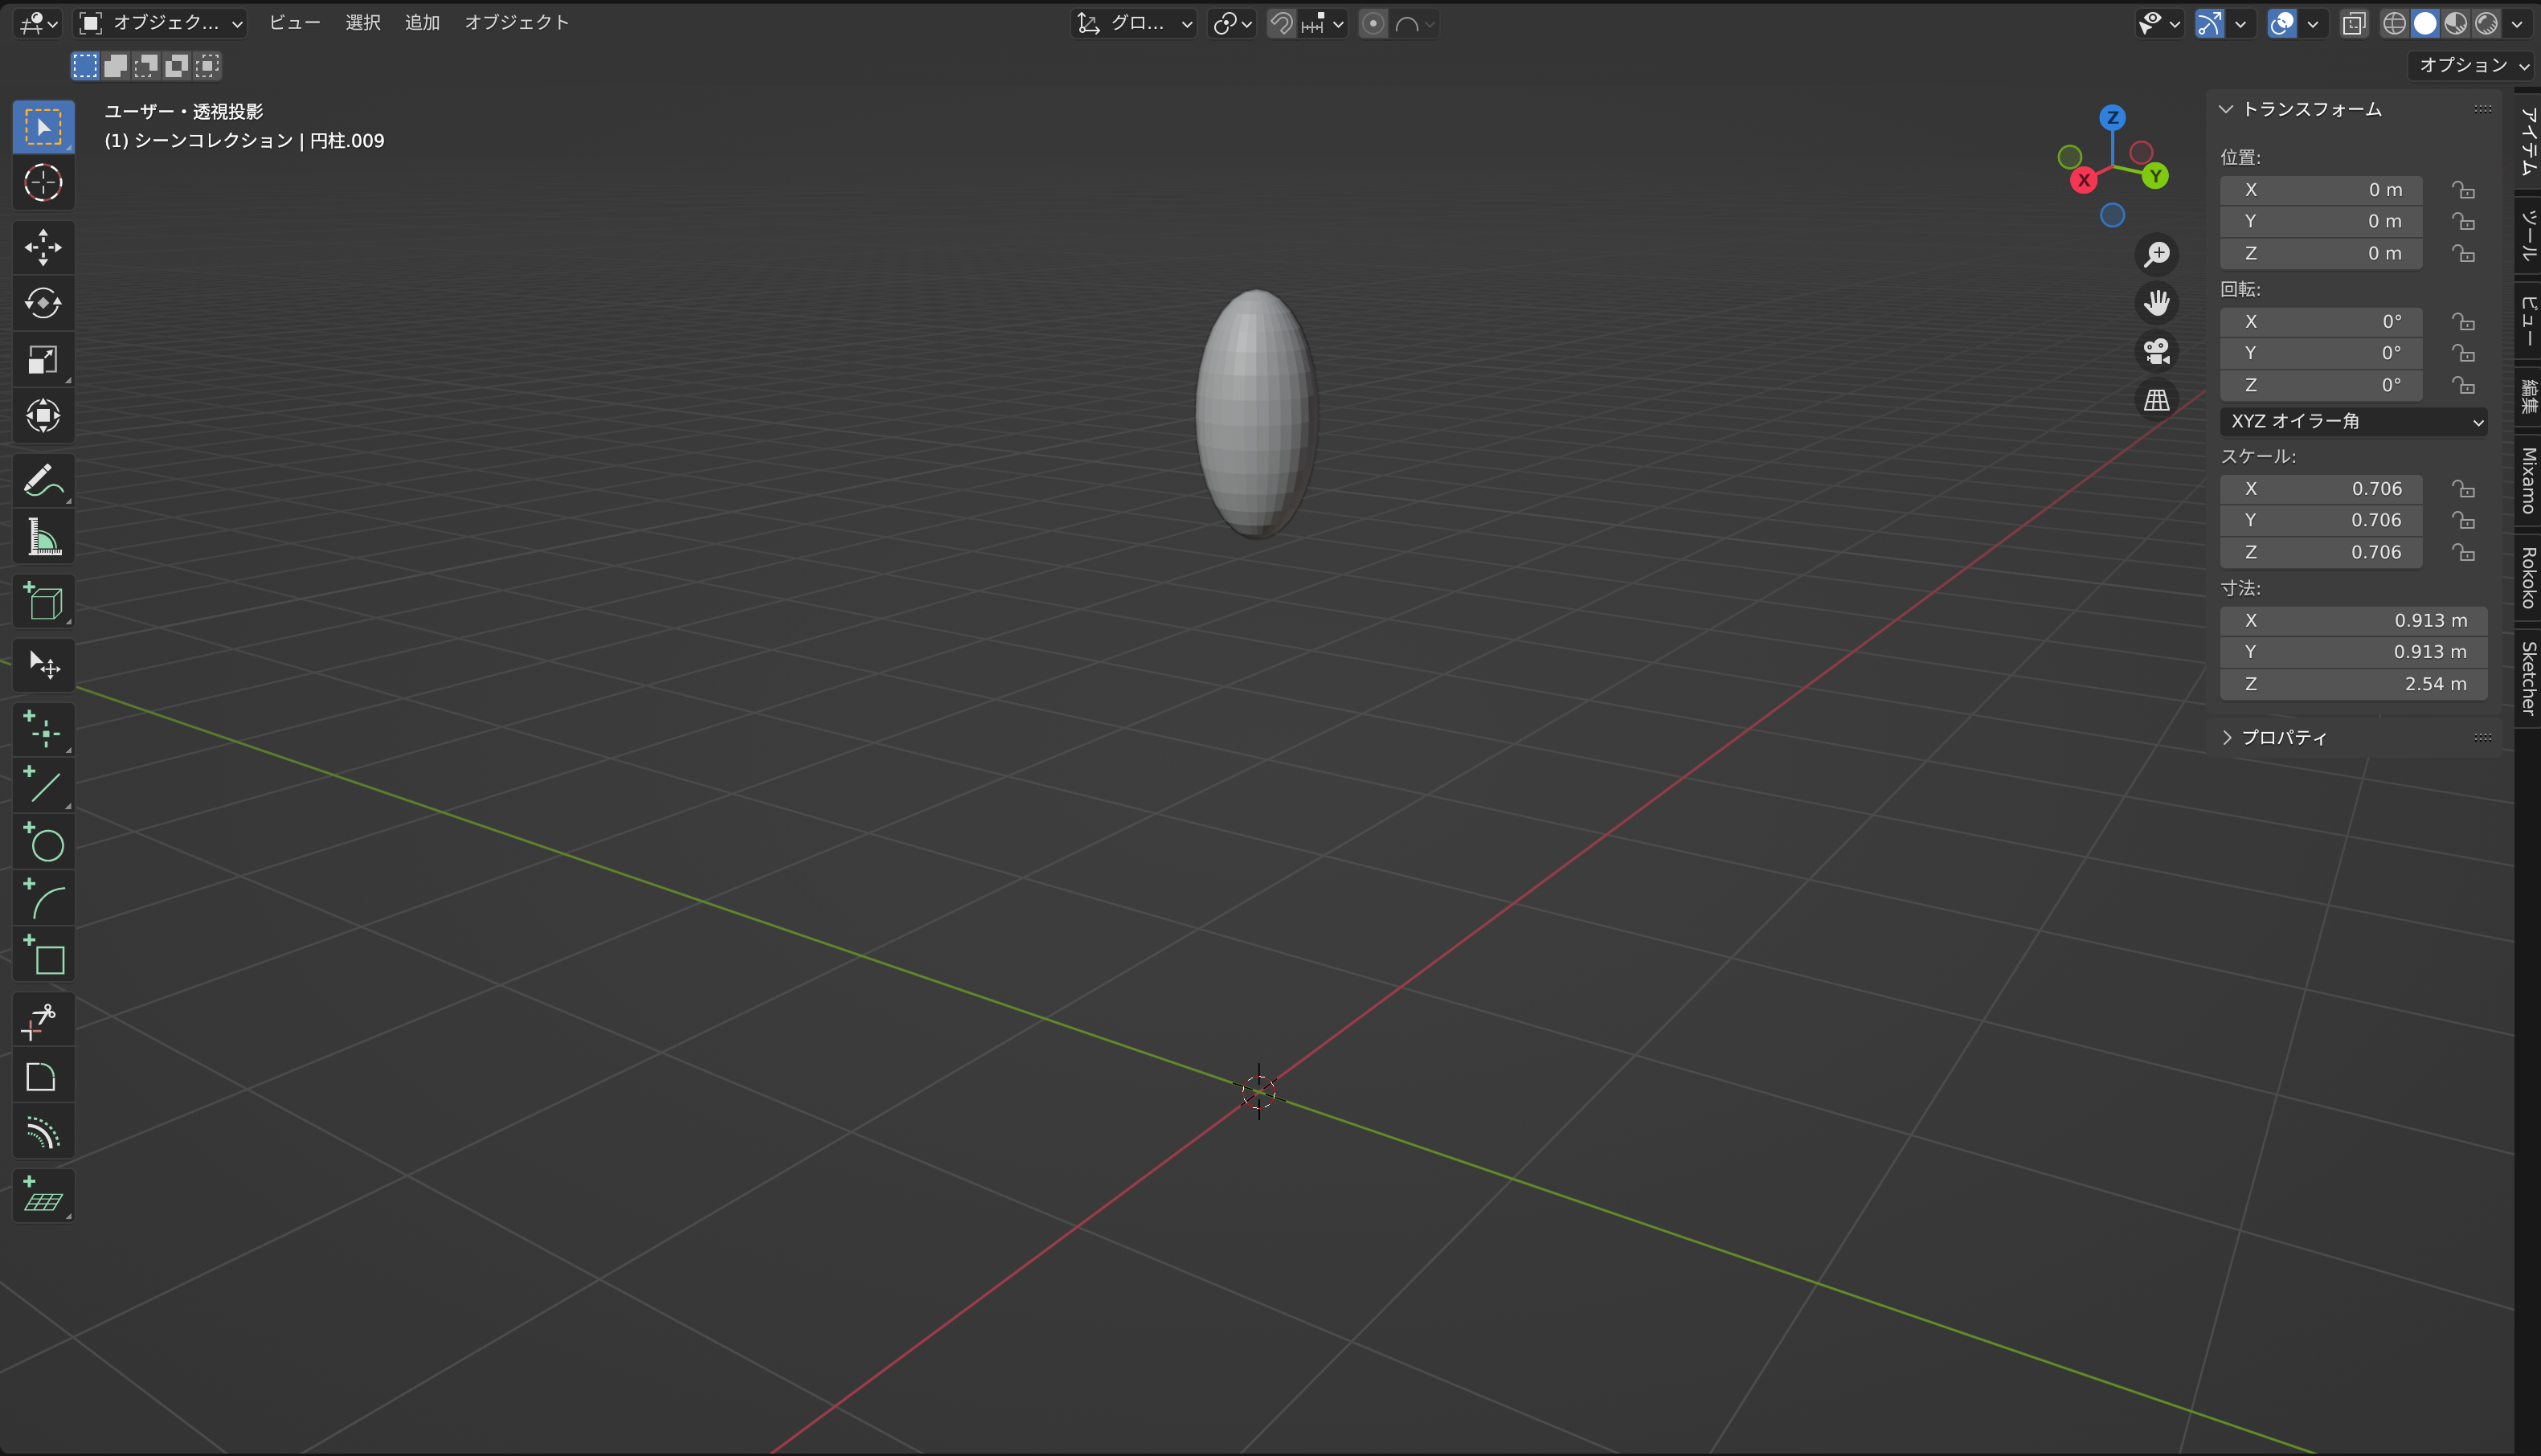Open the pivot point dropdown
The width and height of the screenshot is (2541, 1456).
coord(1232,23)
